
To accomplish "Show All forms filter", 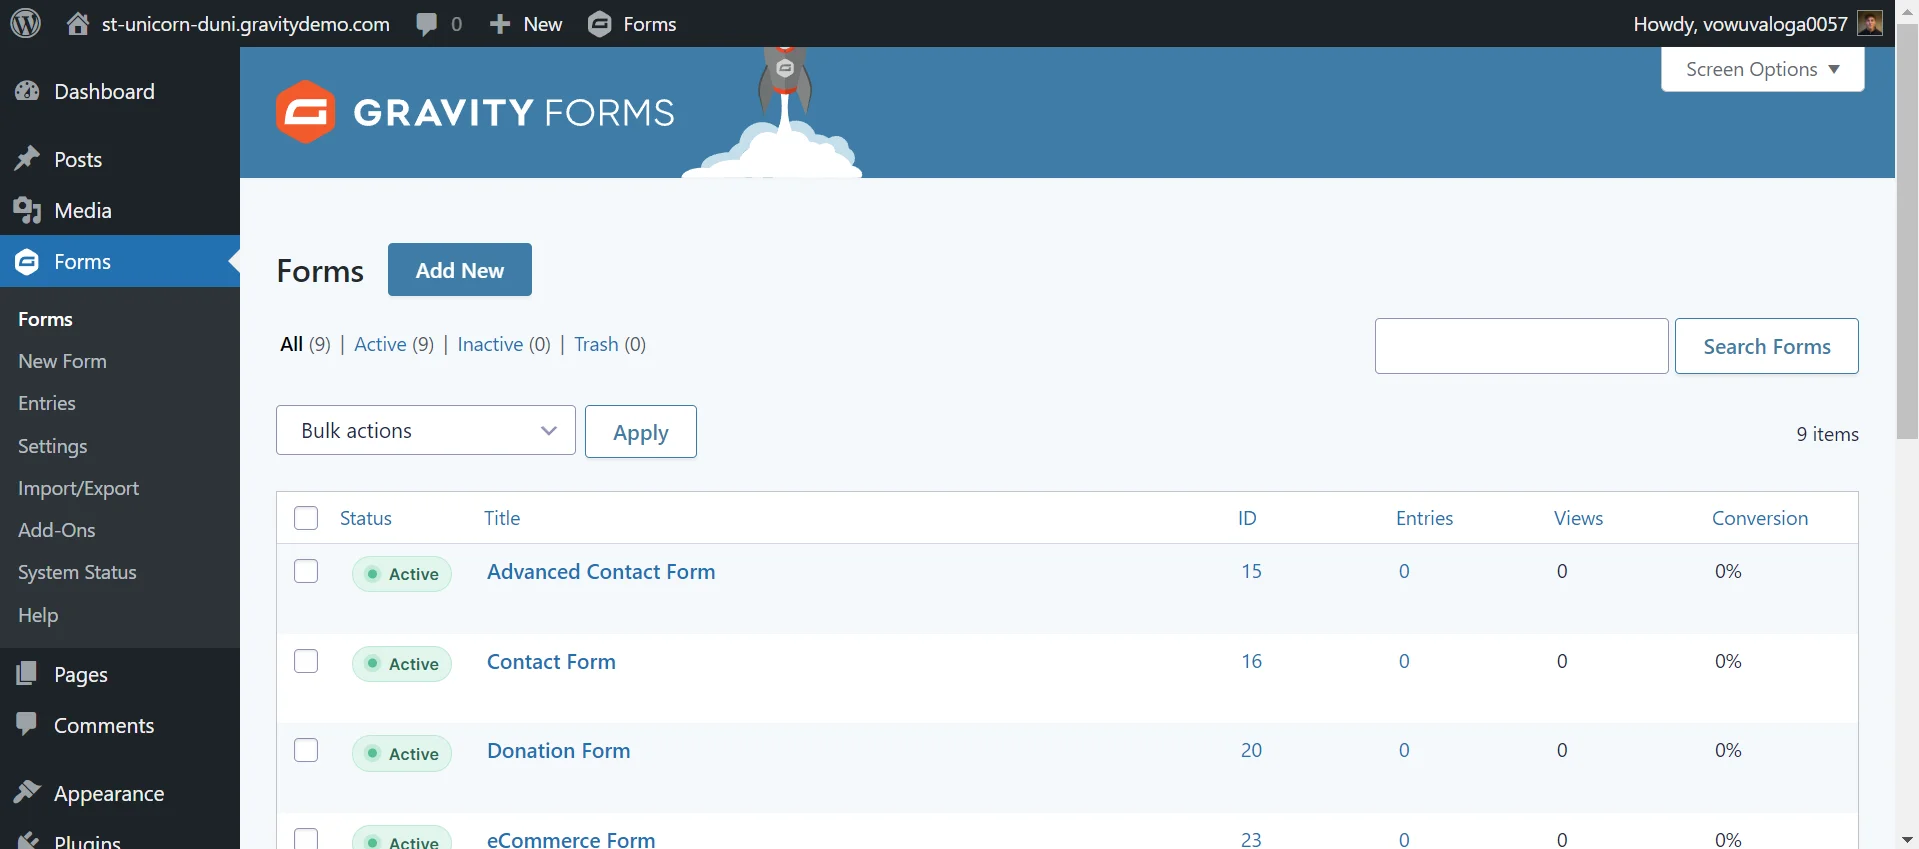I will coord(291,344).
